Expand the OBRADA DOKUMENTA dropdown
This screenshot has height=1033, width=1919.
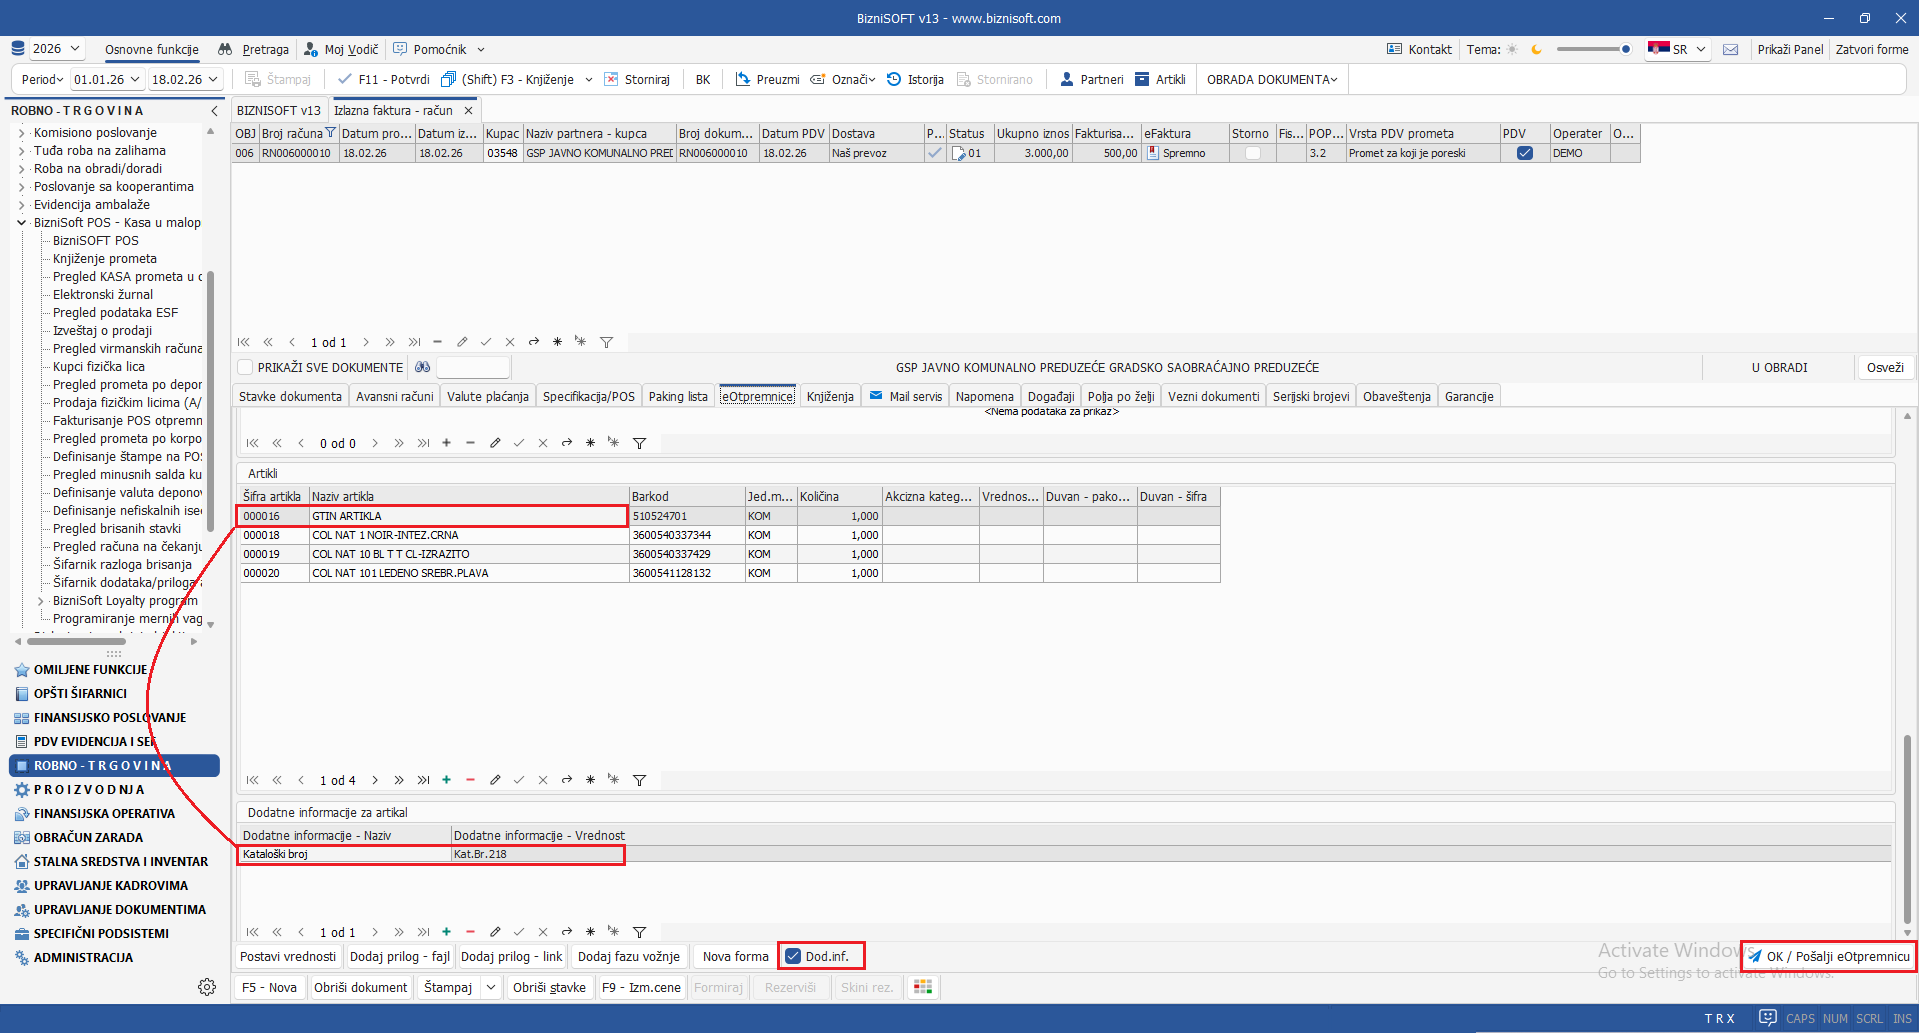point(1271,79)
